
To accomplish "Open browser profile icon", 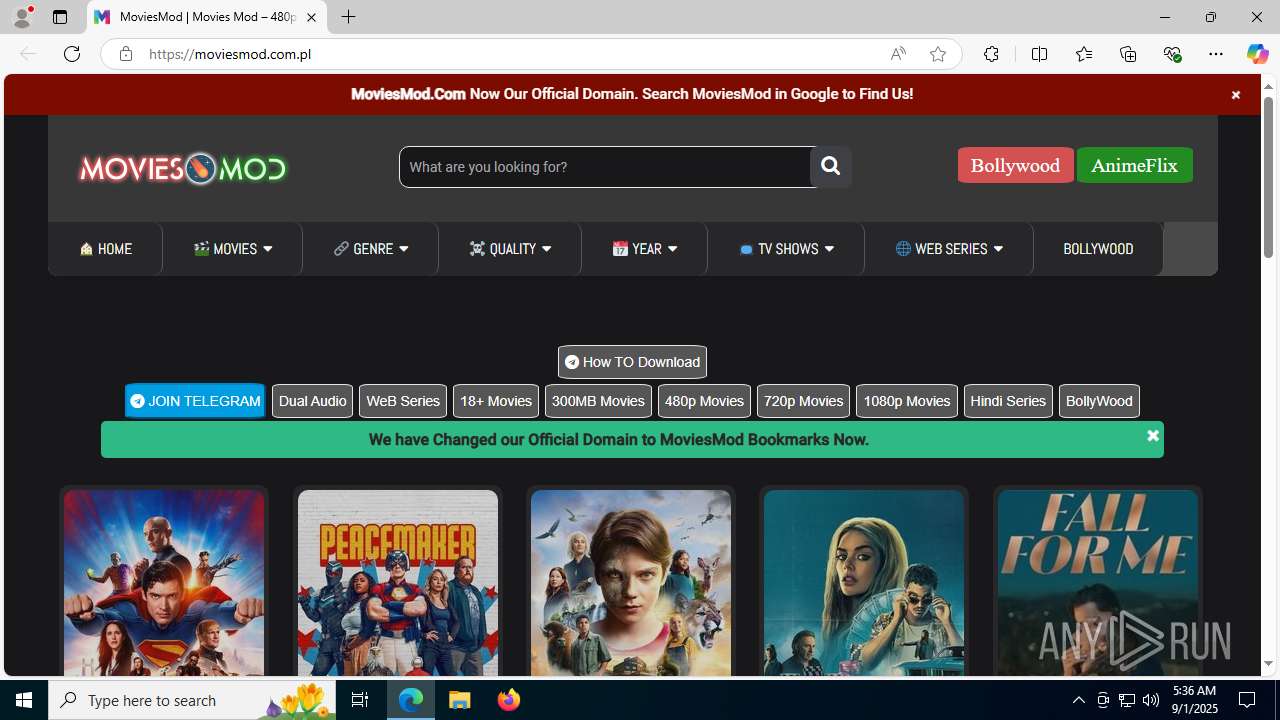I will pyautogui.click(x=22, y=17).
